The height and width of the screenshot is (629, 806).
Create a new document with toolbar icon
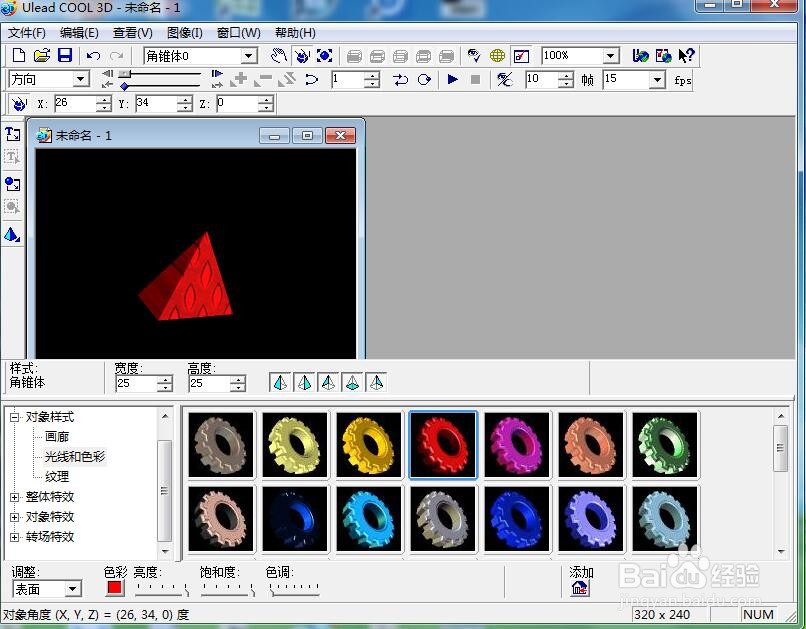(19, 56)
